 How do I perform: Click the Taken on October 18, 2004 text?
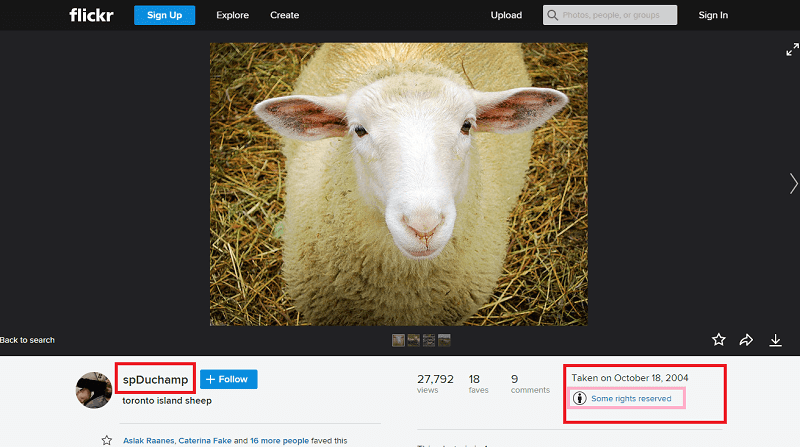point(630,378)
